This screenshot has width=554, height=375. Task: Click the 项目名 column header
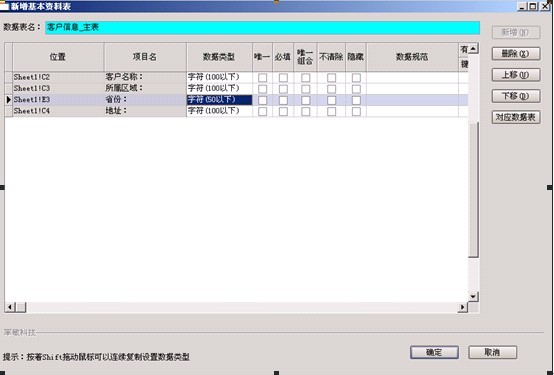coord(145,57)
